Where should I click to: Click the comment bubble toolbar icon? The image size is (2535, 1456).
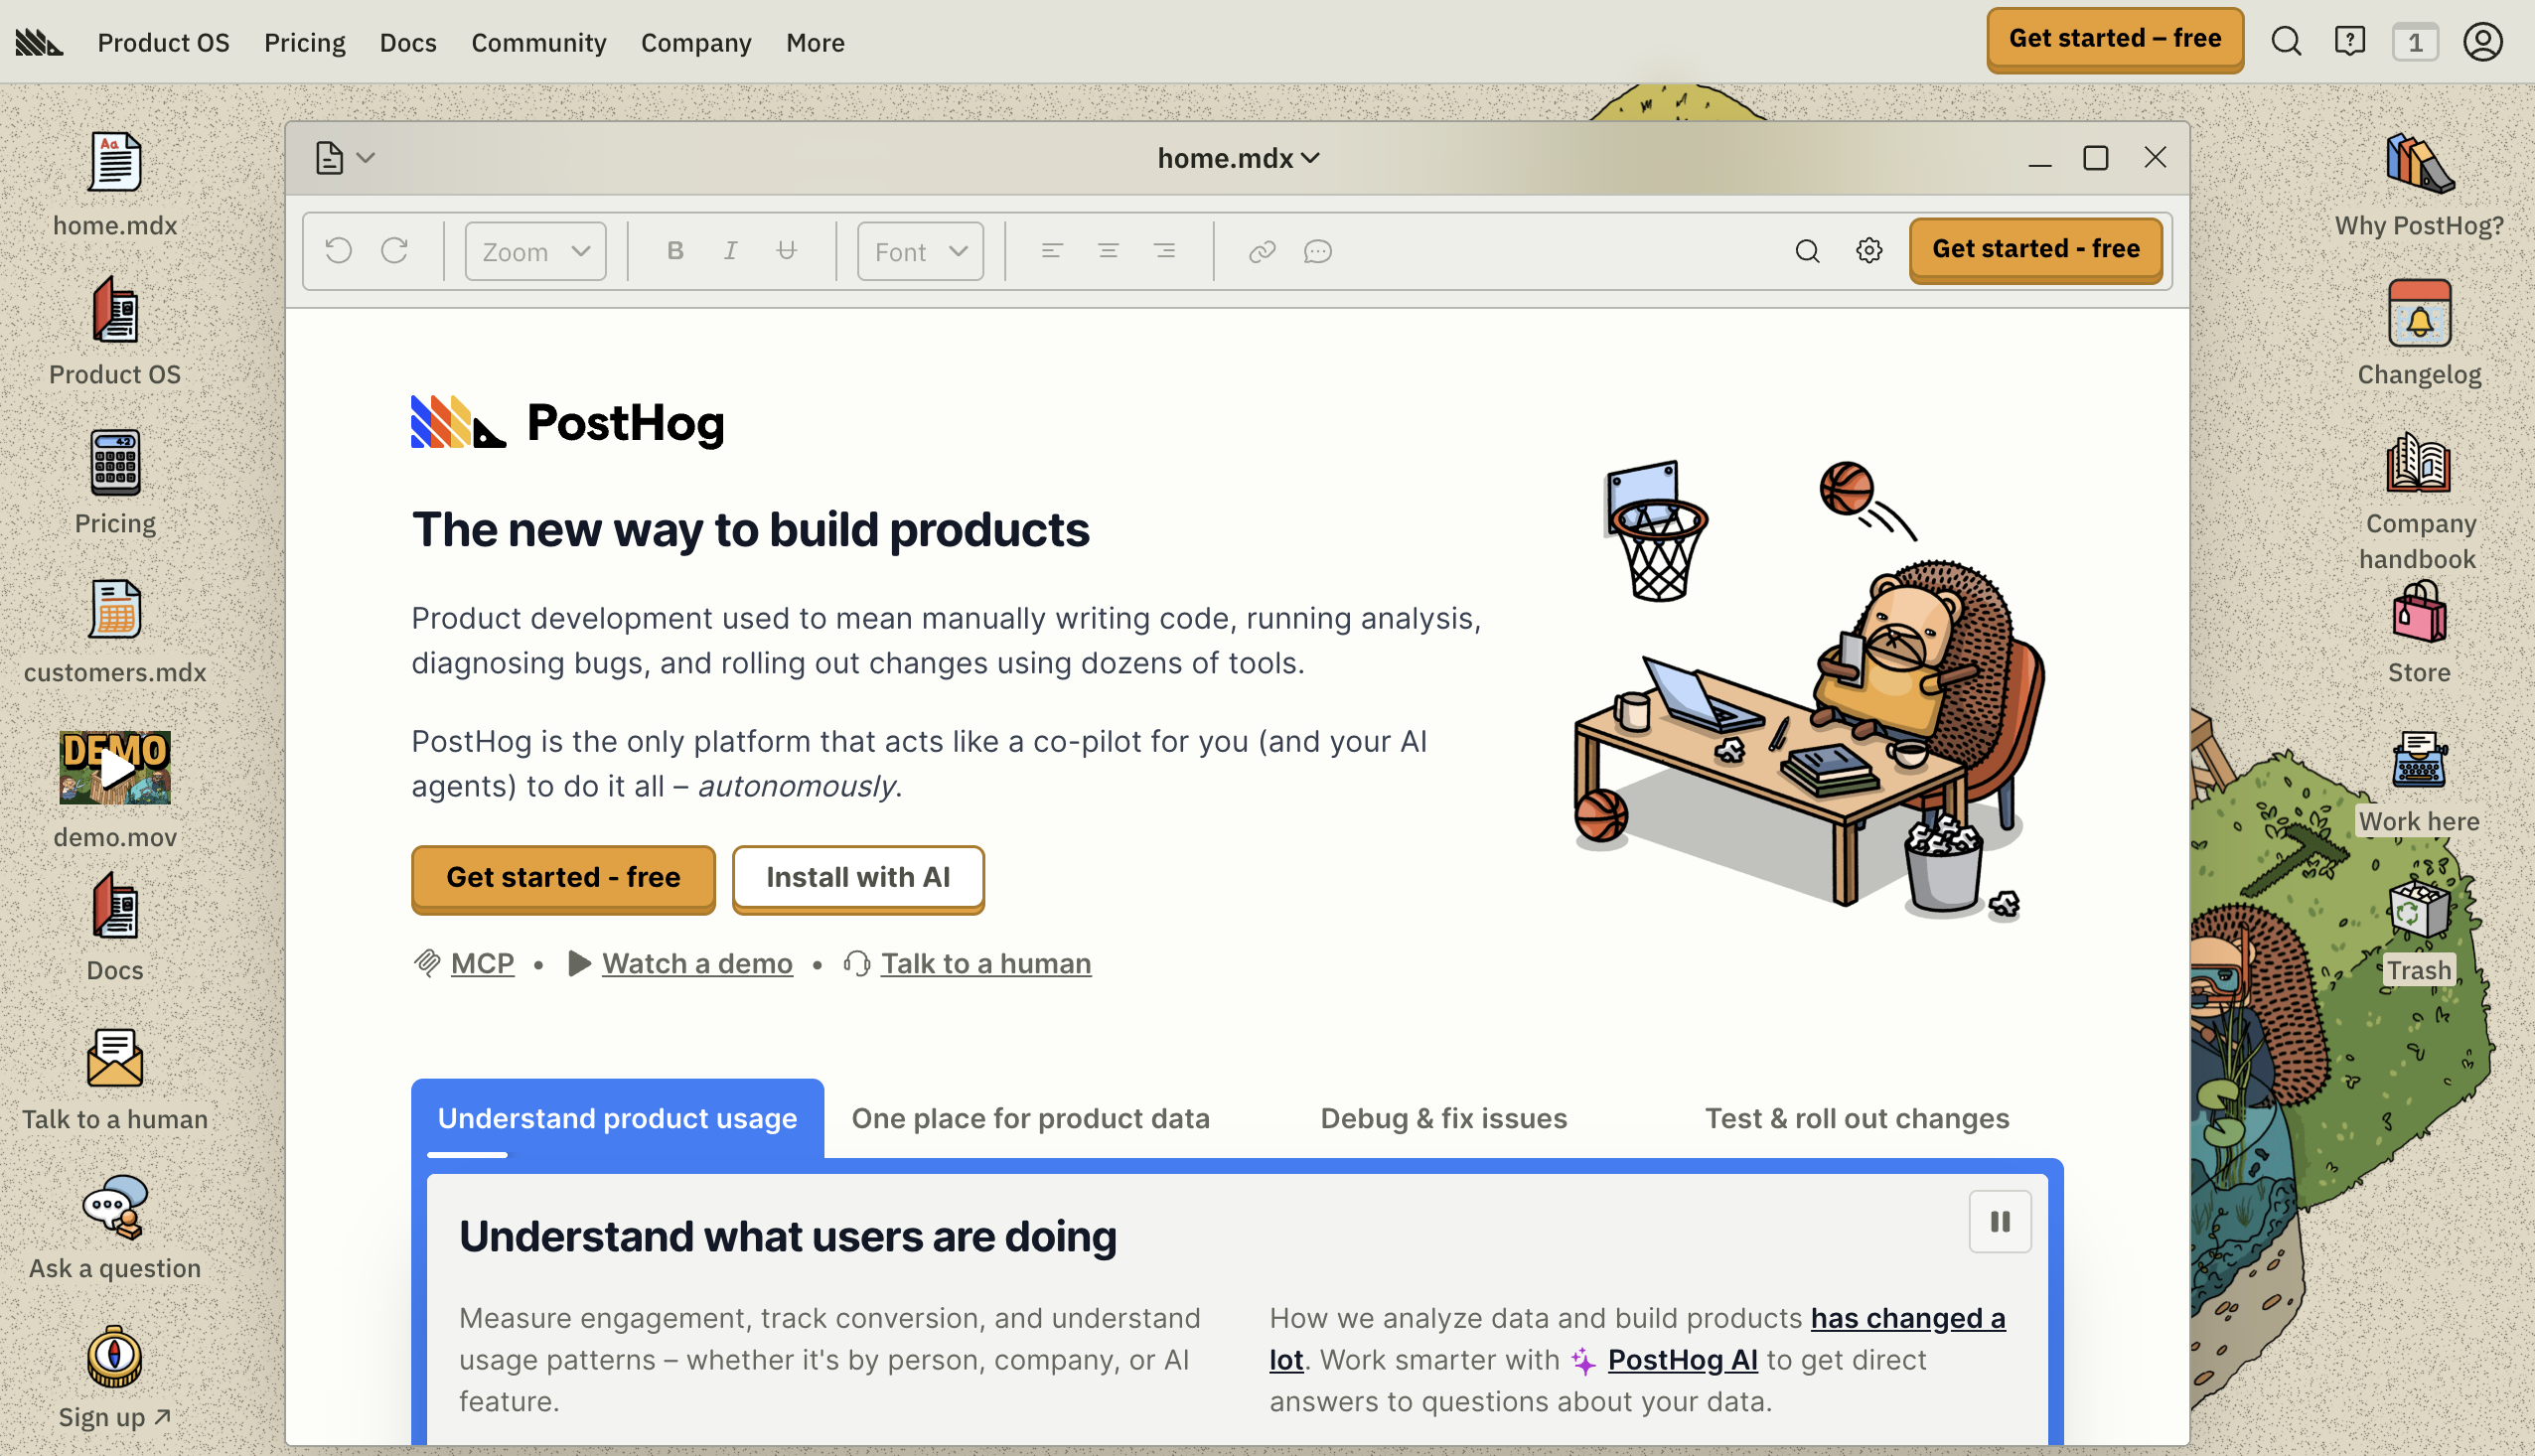tap(1318, 250)
